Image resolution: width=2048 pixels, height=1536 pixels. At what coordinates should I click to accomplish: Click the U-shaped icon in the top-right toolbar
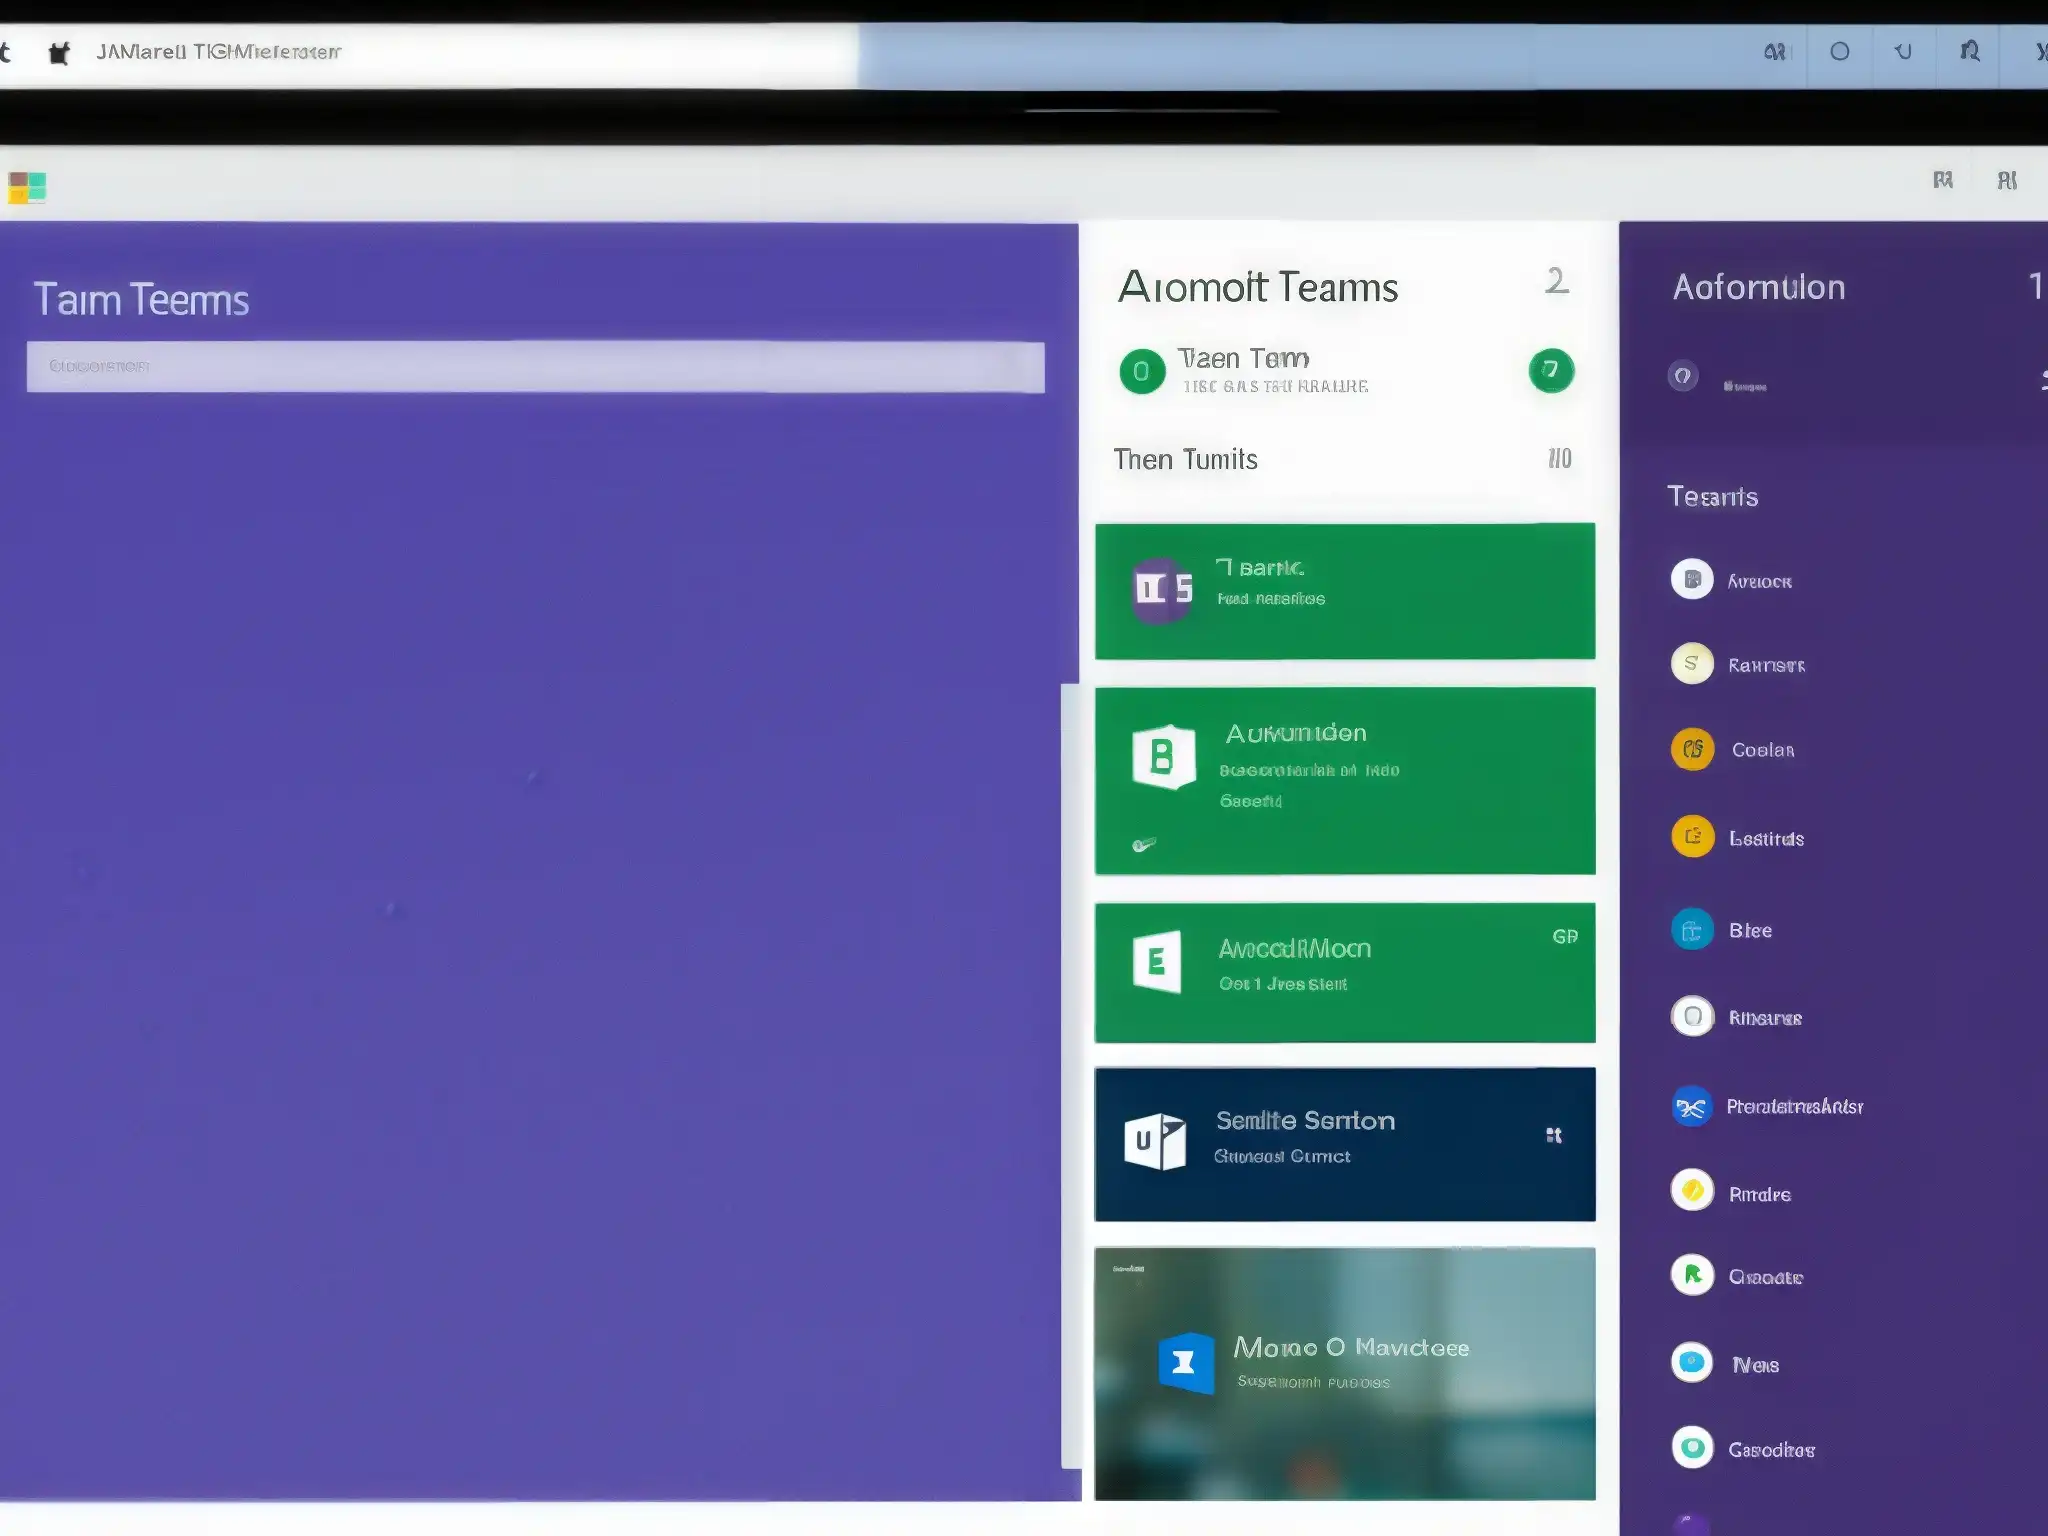pyautogui.click(x=1903, y=51)
